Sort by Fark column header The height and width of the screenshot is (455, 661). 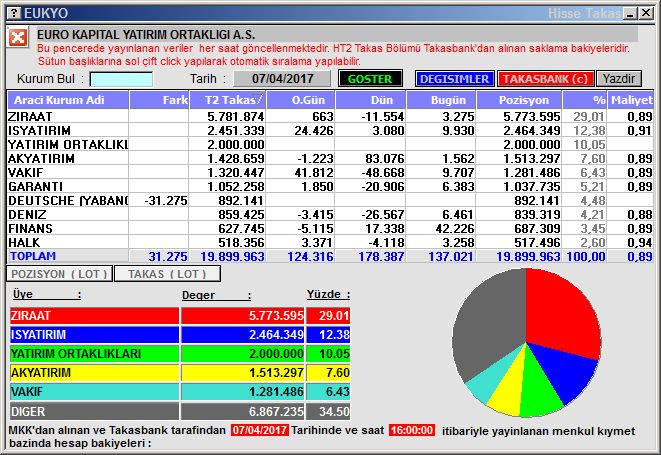[159, 100]
